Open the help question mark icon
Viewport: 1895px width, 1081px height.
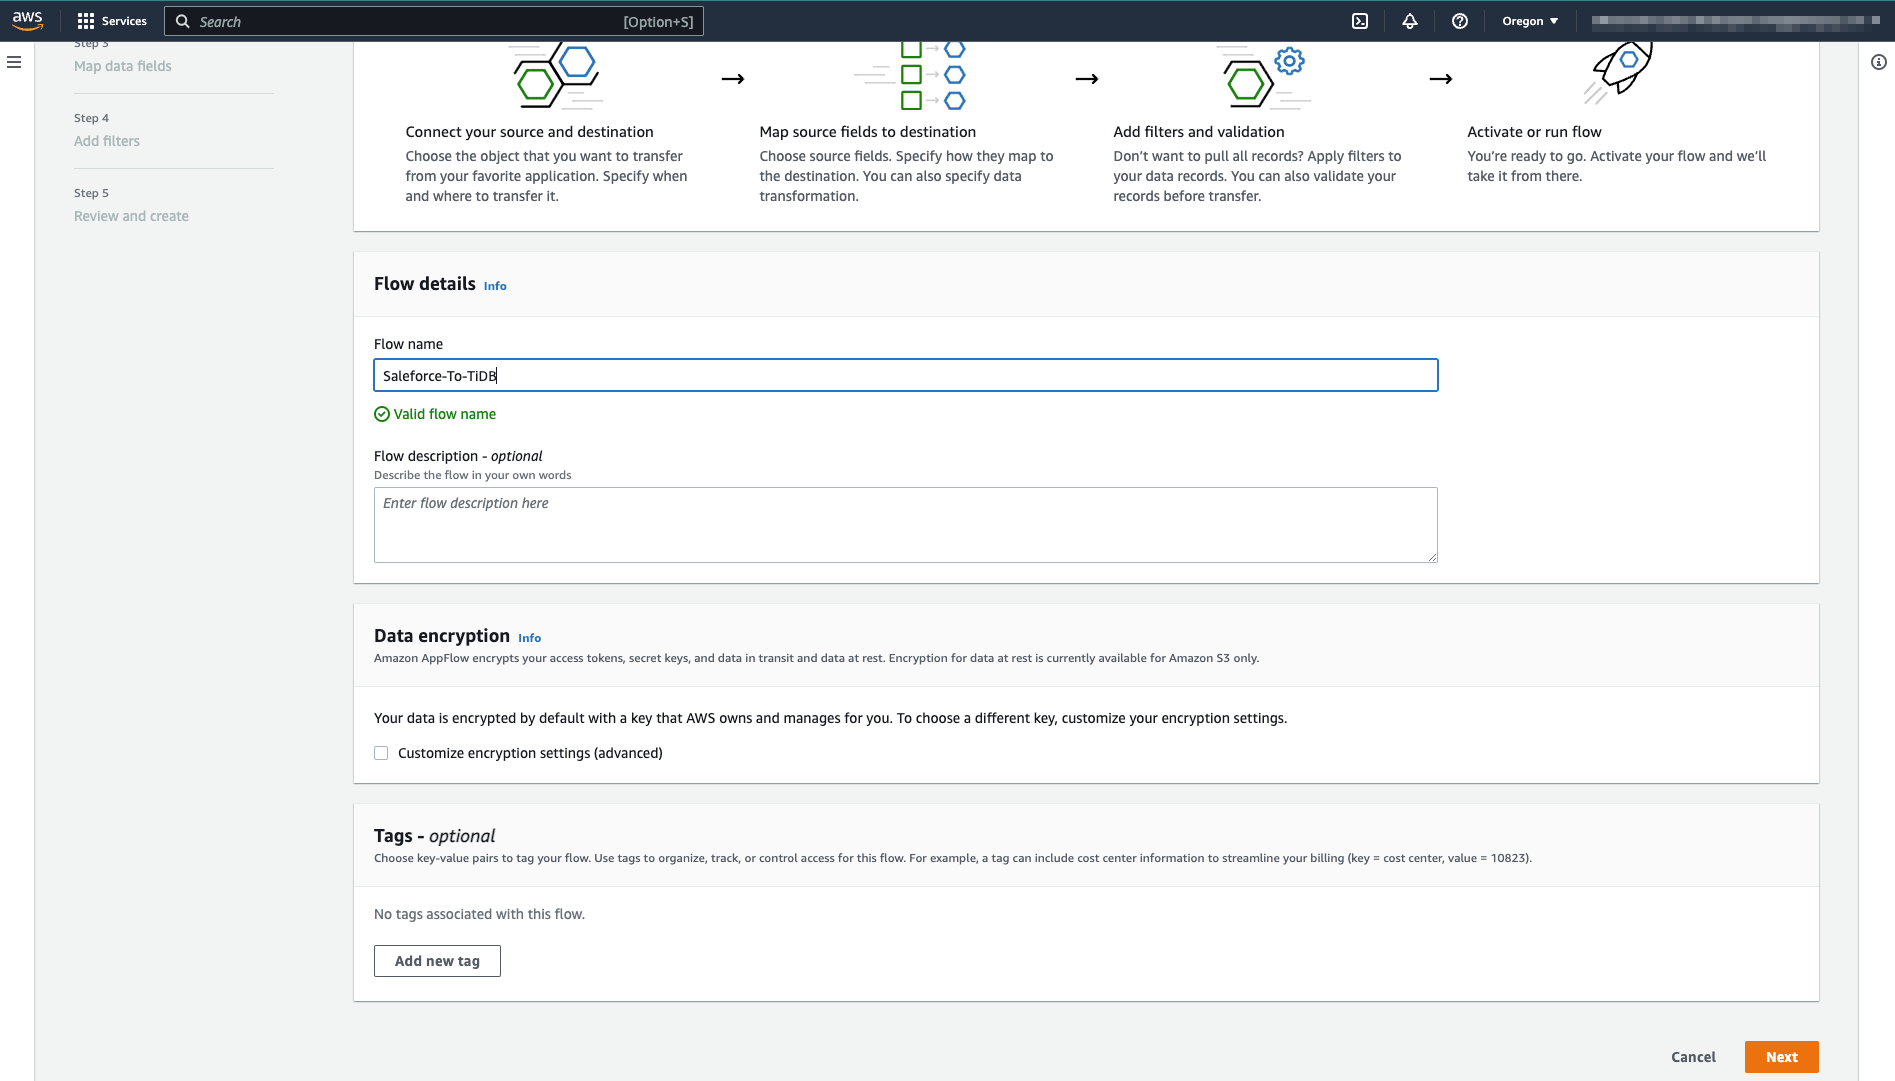(1460, 21)
